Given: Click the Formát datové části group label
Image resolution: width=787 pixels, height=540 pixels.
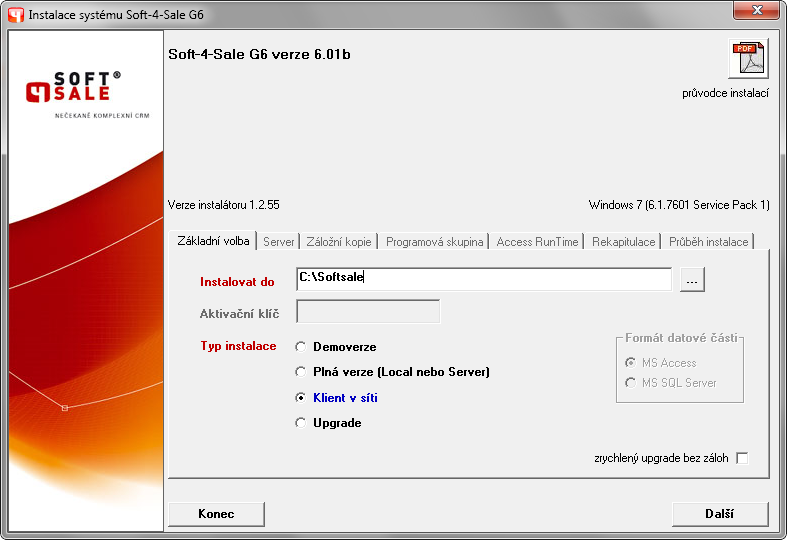Looking at the screenshot, I should click(681, 338).
